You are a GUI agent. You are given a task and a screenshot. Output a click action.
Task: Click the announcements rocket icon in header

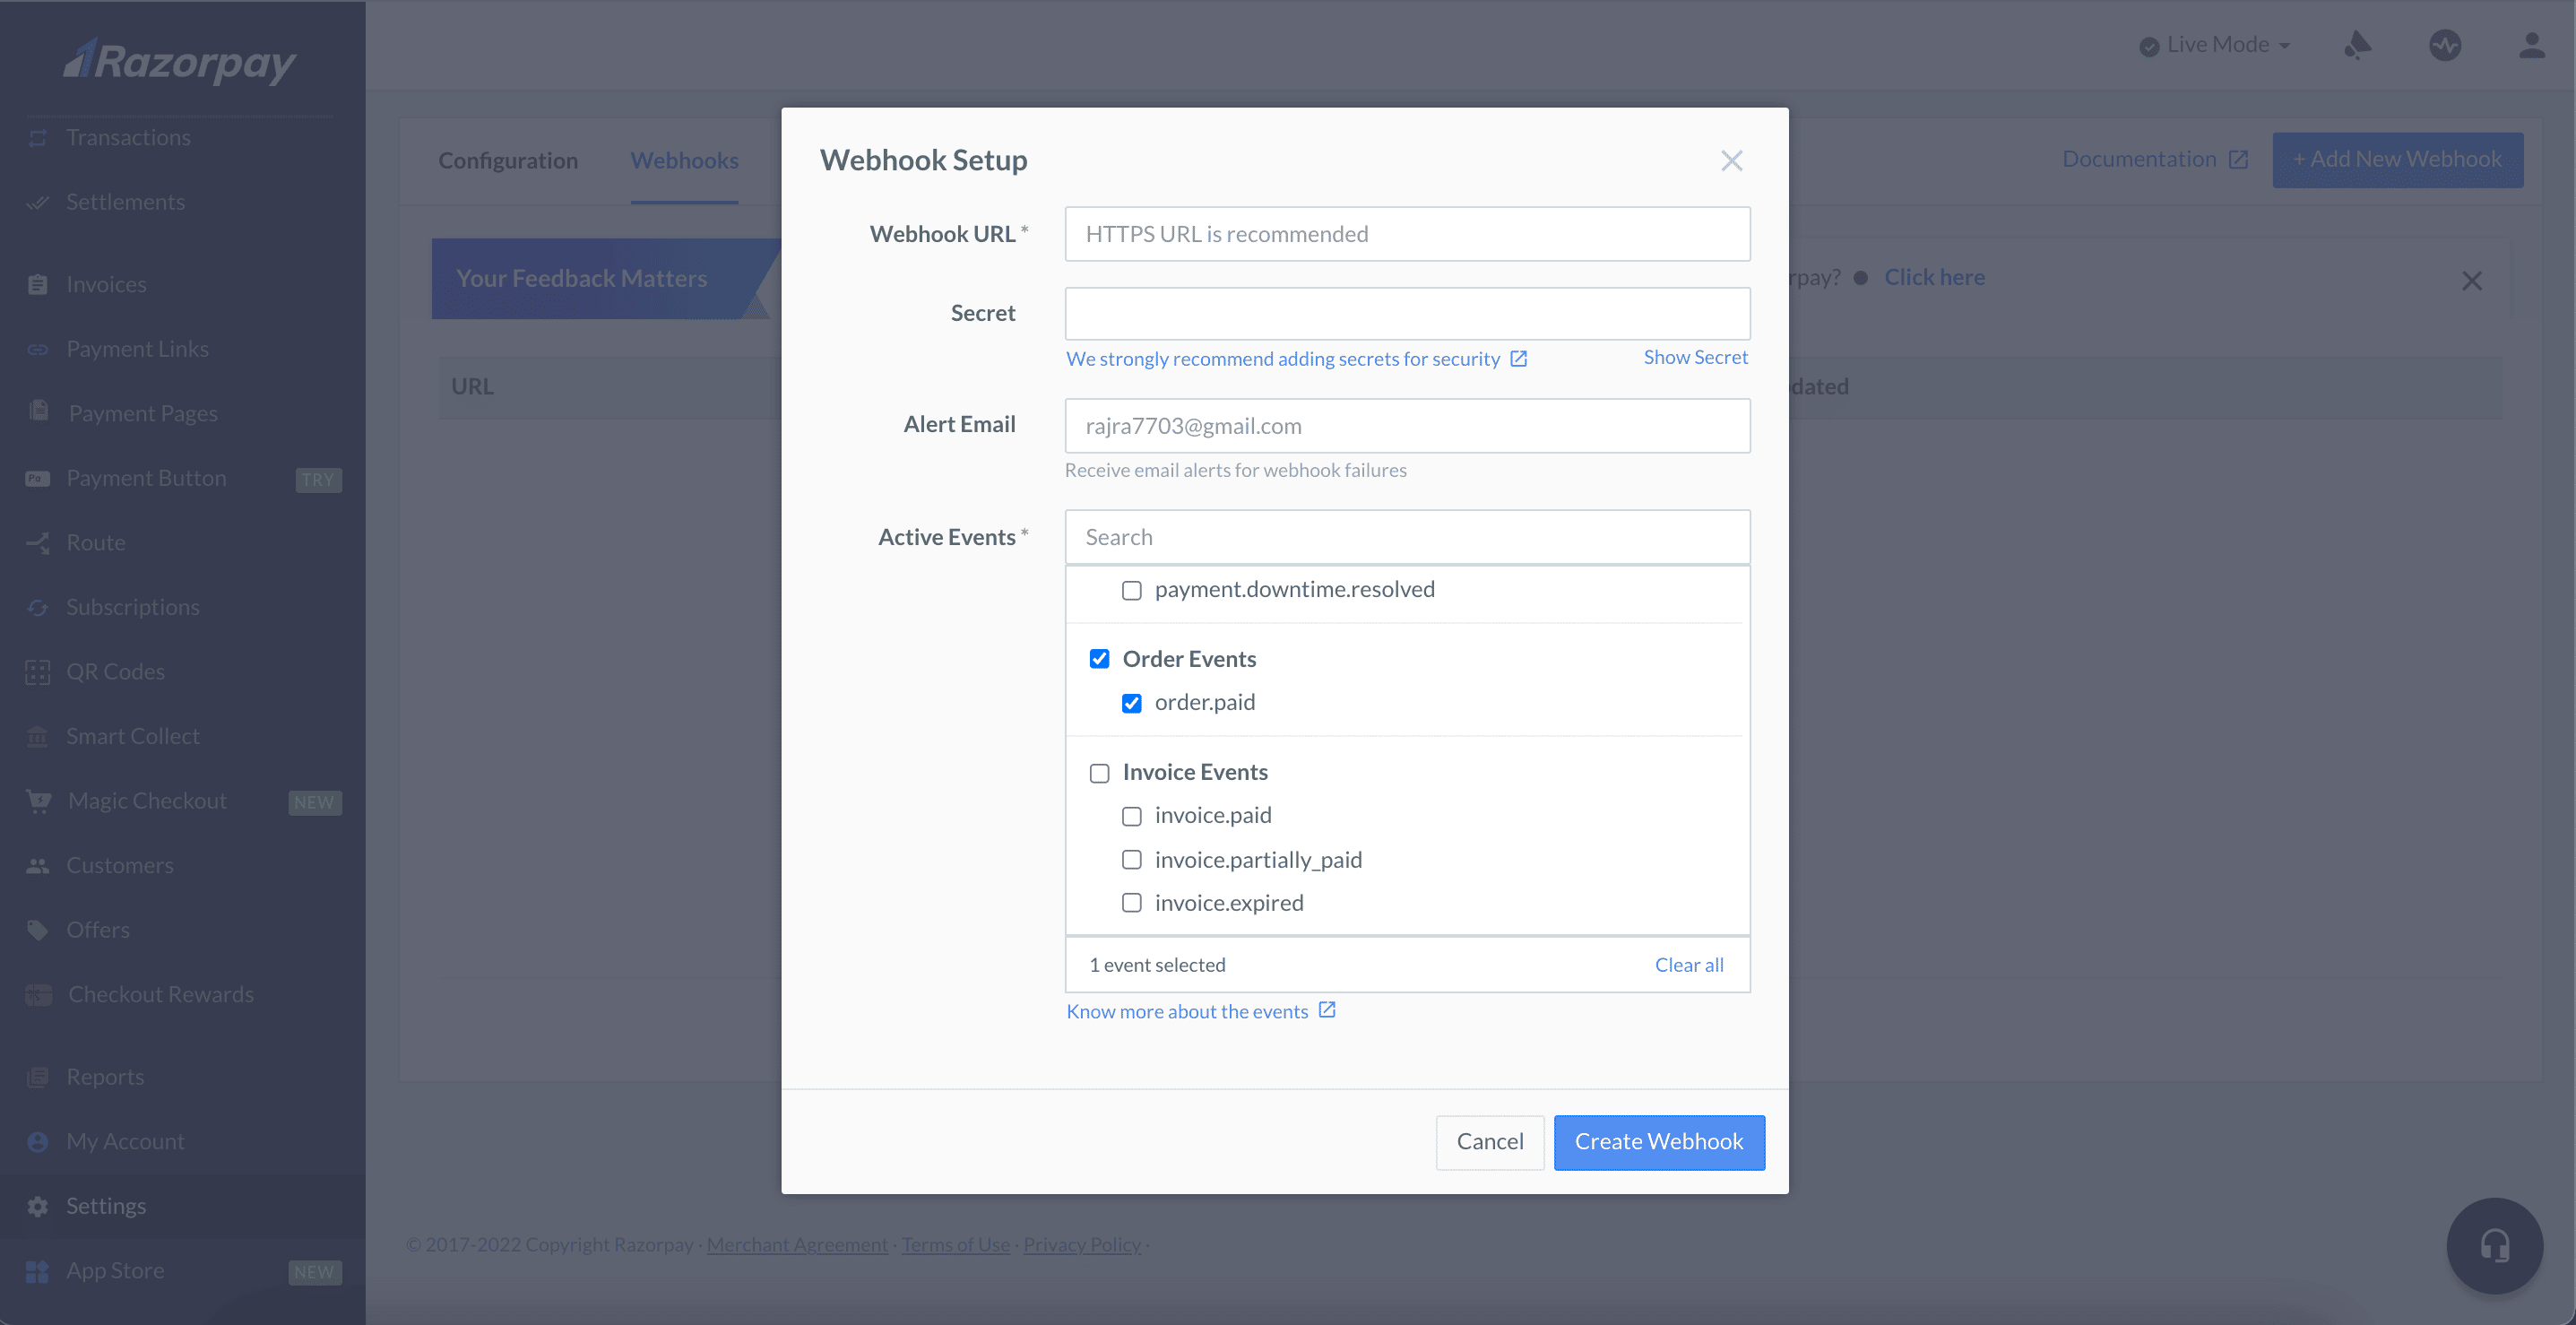[2357, 45]
